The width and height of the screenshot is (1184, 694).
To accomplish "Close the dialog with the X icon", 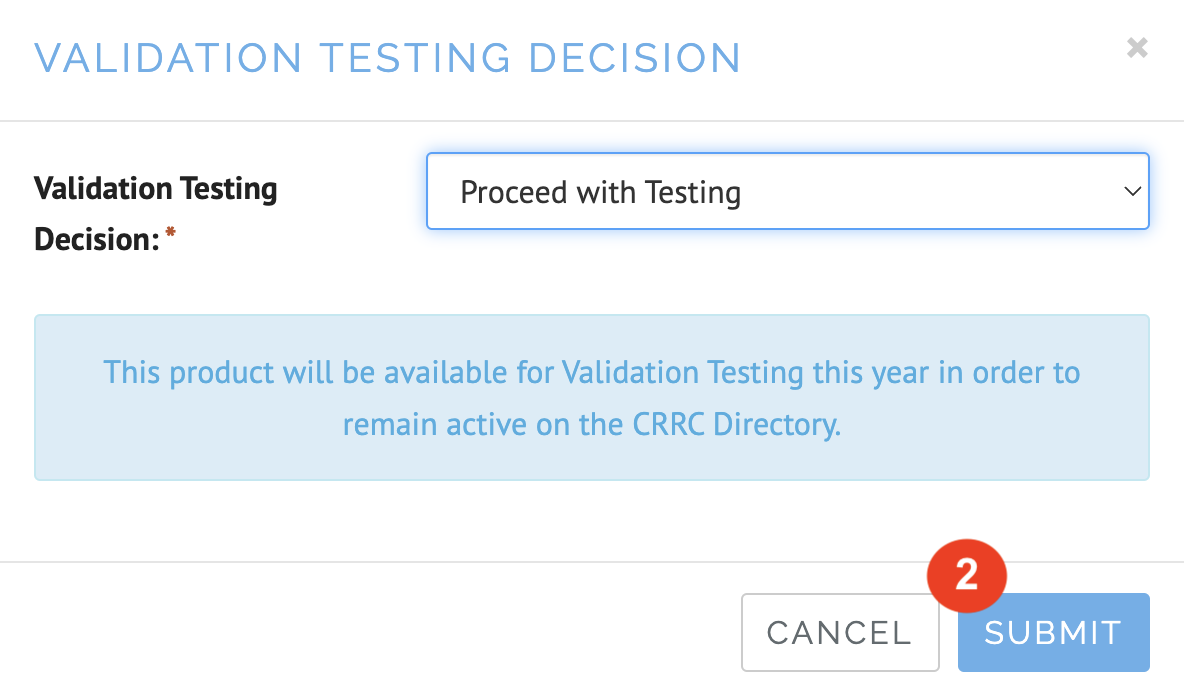I will pyautogui.click(x=1136, y=48).
